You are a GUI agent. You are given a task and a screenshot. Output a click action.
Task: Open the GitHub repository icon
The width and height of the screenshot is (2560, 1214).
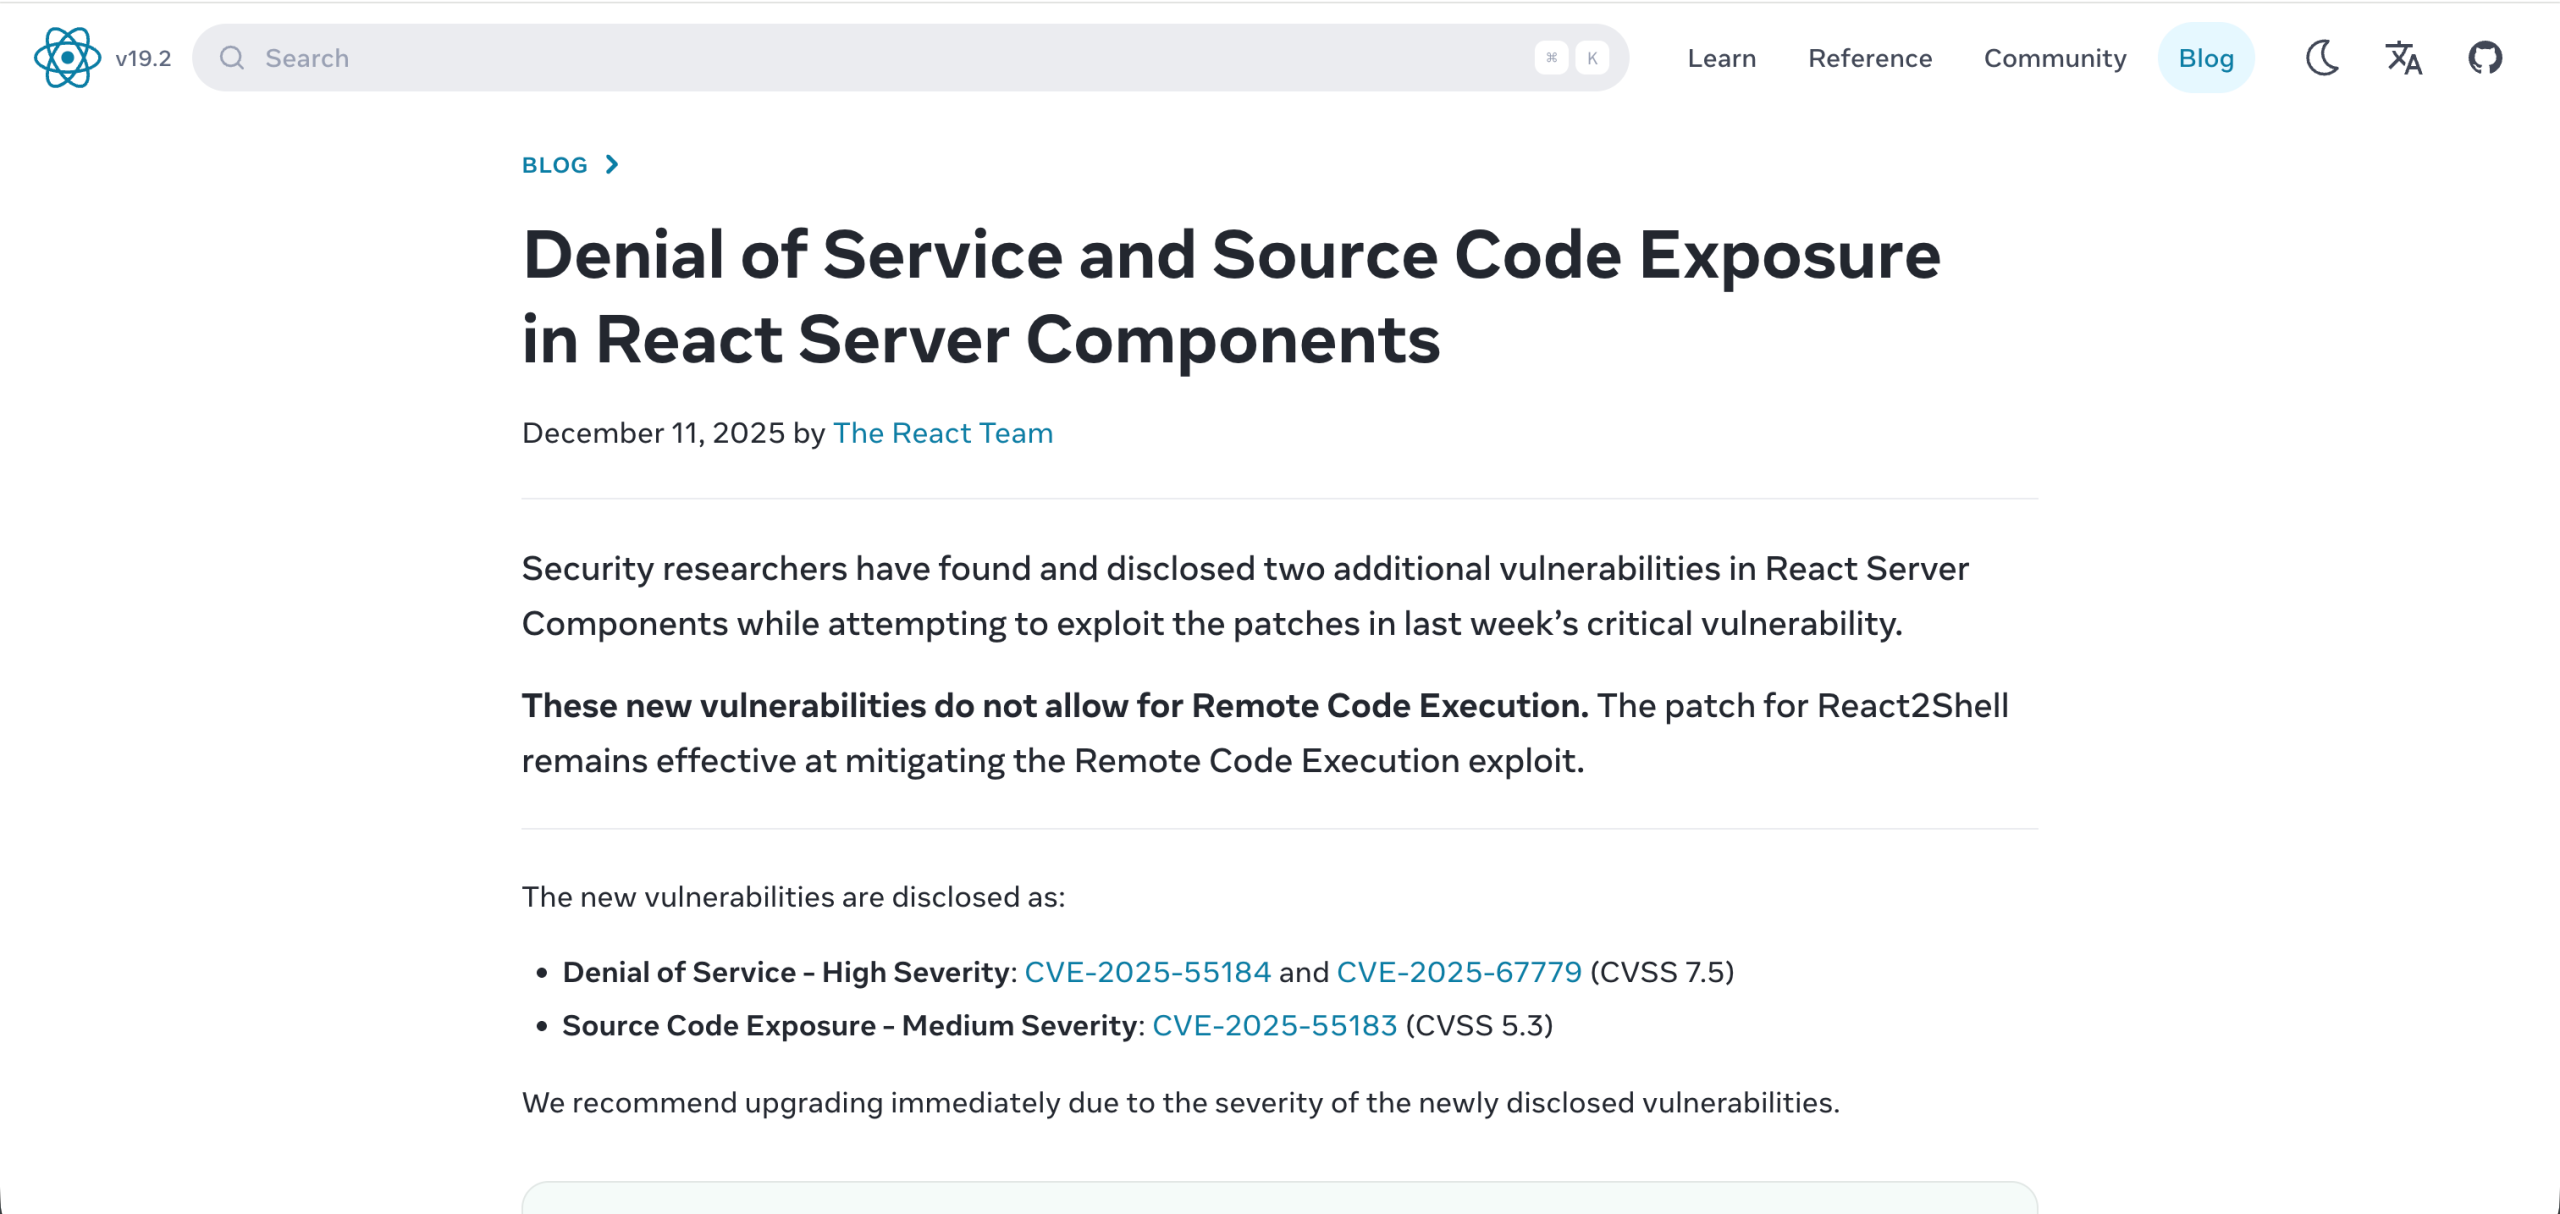click(x=2485, y=58)
